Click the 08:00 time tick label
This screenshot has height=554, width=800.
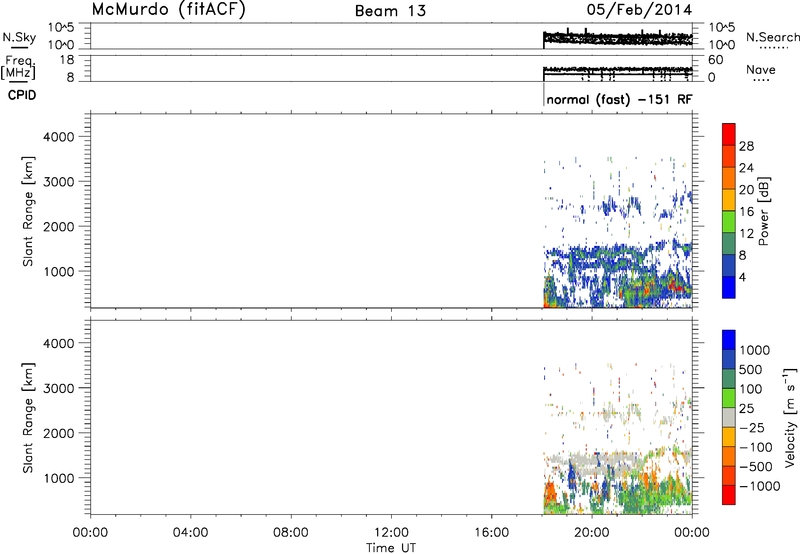[290, 533]
